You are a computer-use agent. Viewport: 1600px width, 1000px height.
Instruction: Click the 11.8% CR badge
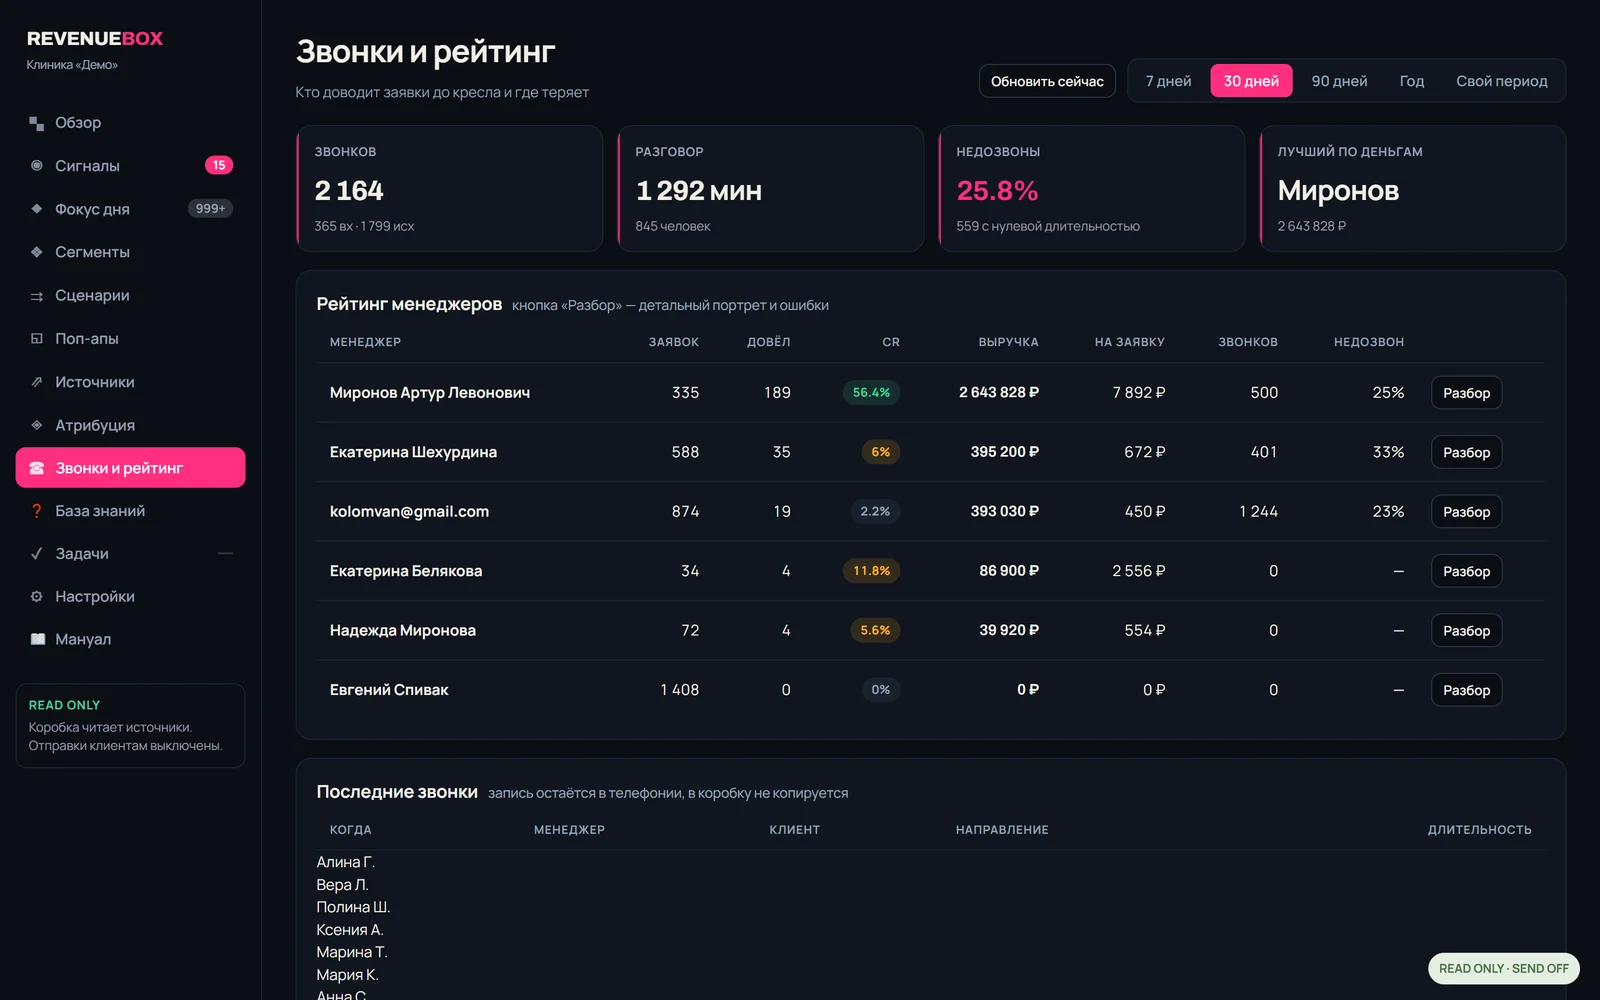[871, 571]
